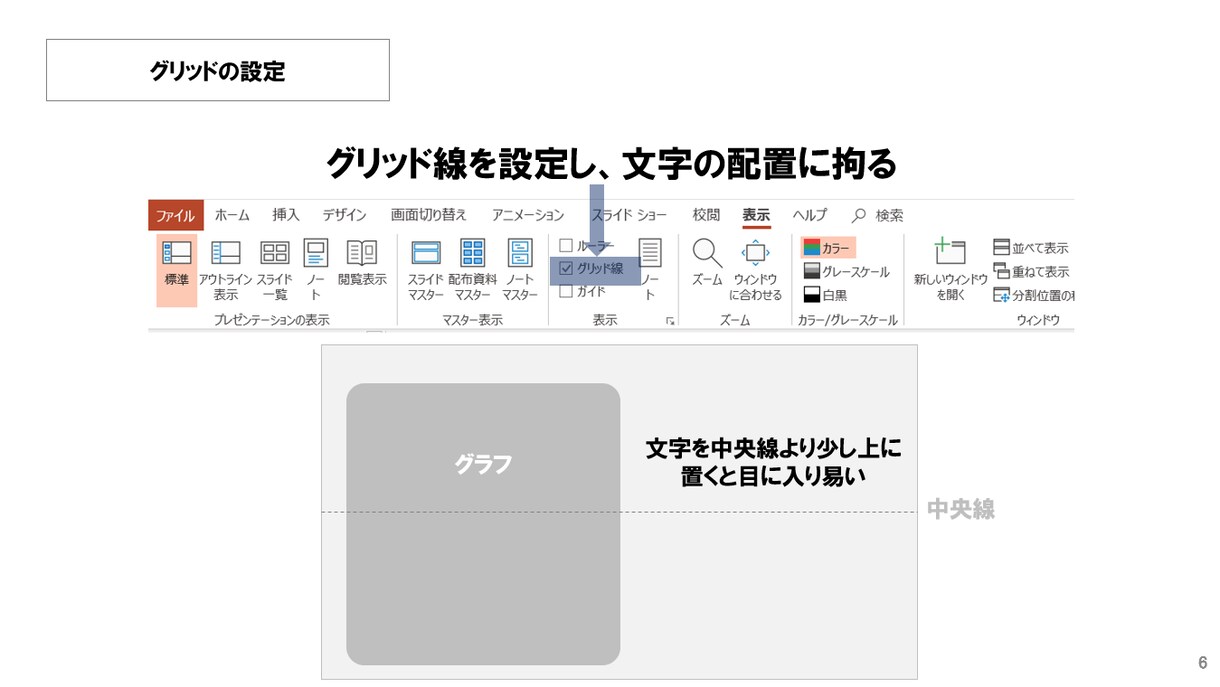Click the ズーム magnifier icon
The height and width of the screenshot is (687, 1220).
(707, 263)
